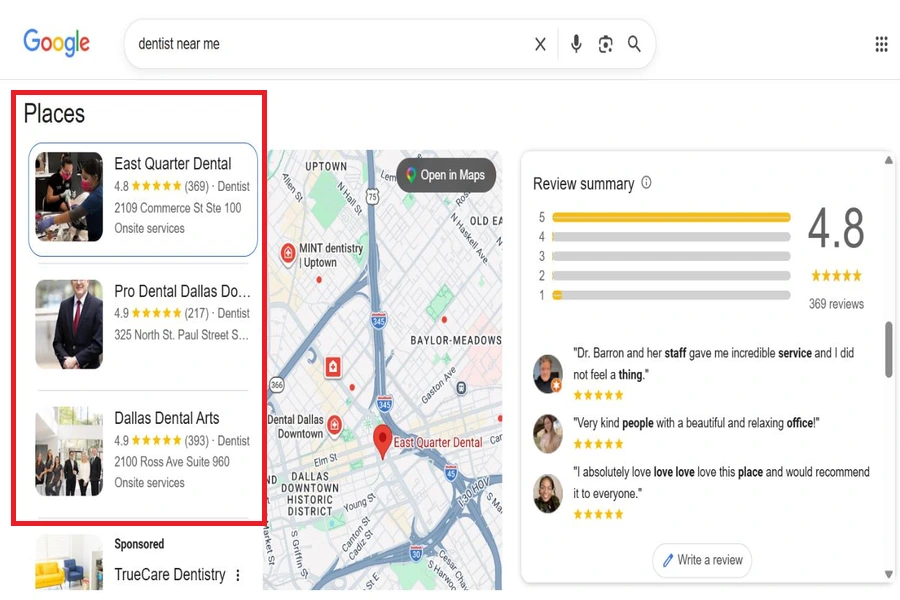900x600 pixels.
Task: Click the East Quarter Dental red map marker
Action: [x=382, y=441]
